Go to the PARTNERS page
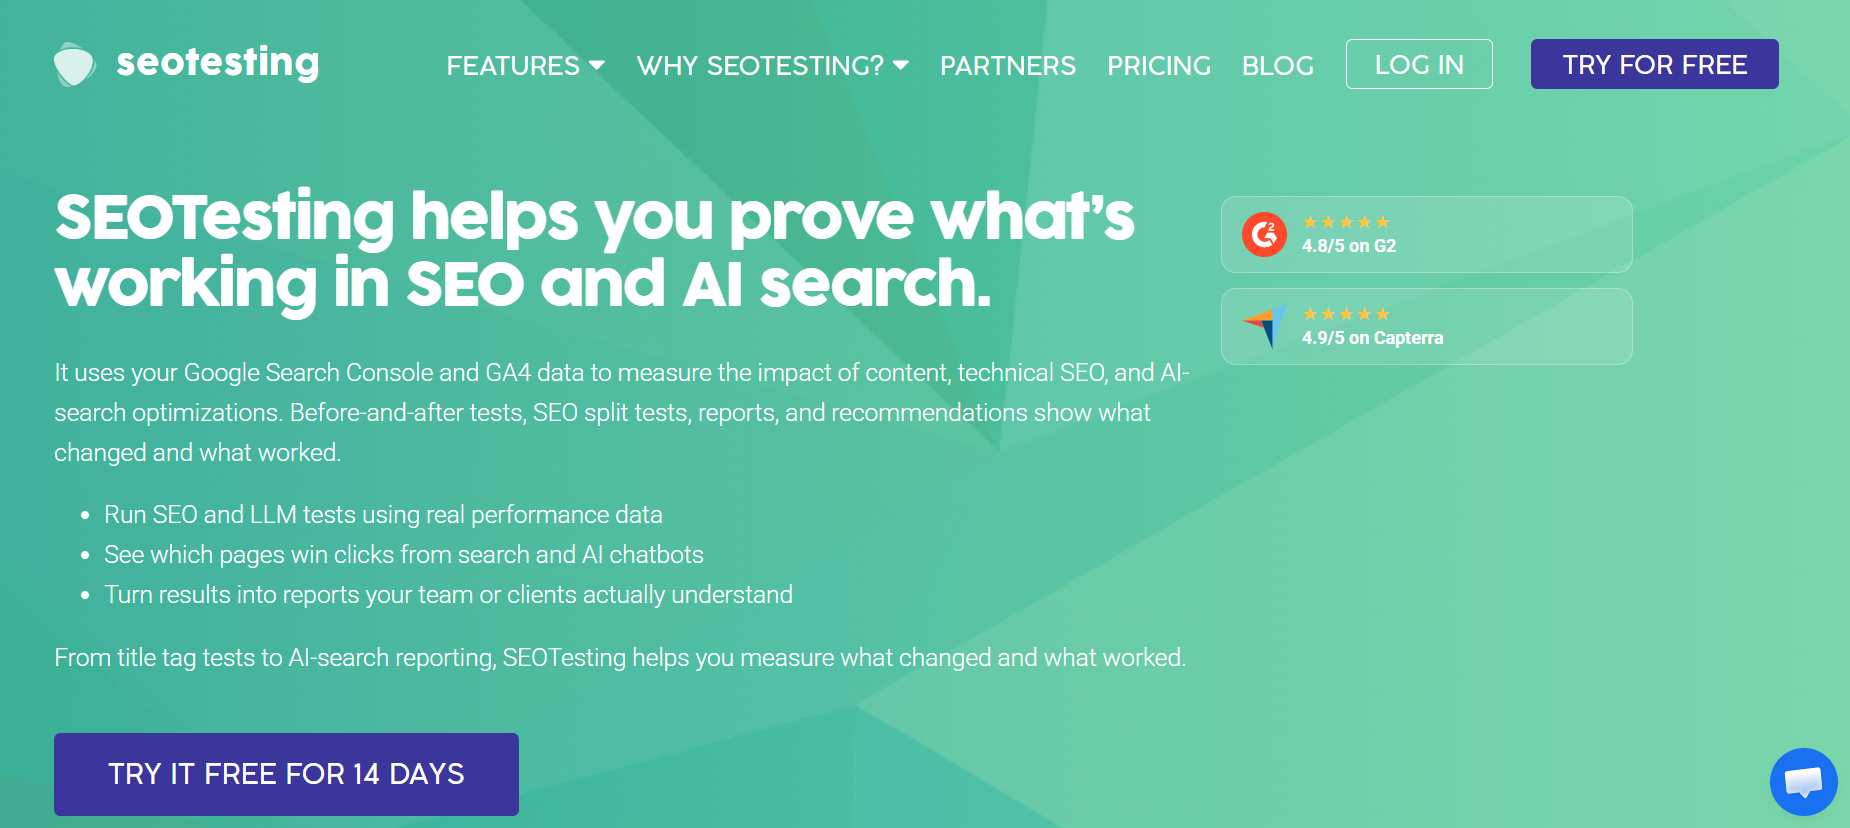 [x=1008, y=66]
